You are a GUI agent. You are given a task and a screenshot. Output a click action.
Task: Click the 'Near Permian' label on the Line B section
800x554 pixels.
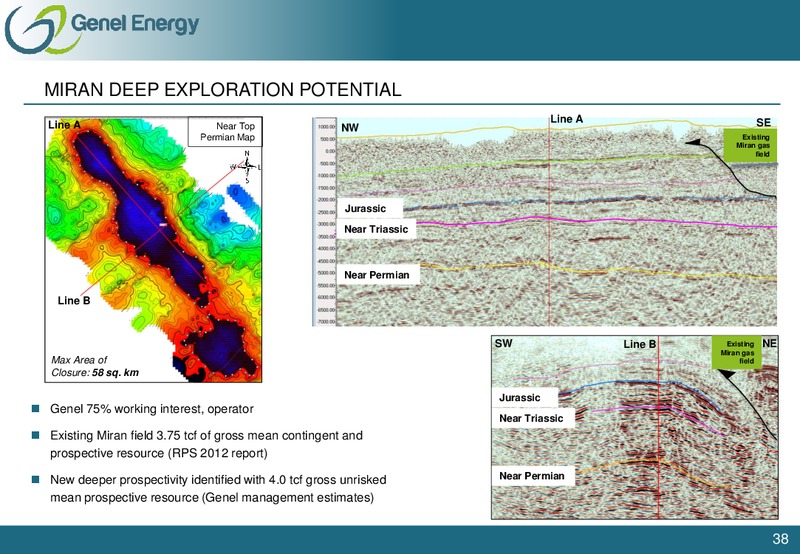tap(534, 476)
